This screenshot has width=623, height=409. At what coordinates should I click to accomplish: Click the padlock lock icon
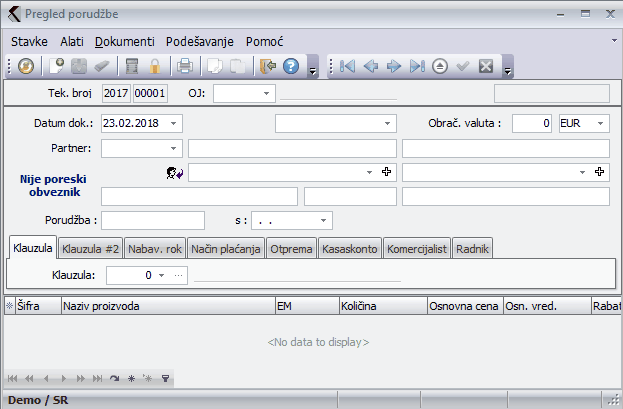(x=155, y=67)
